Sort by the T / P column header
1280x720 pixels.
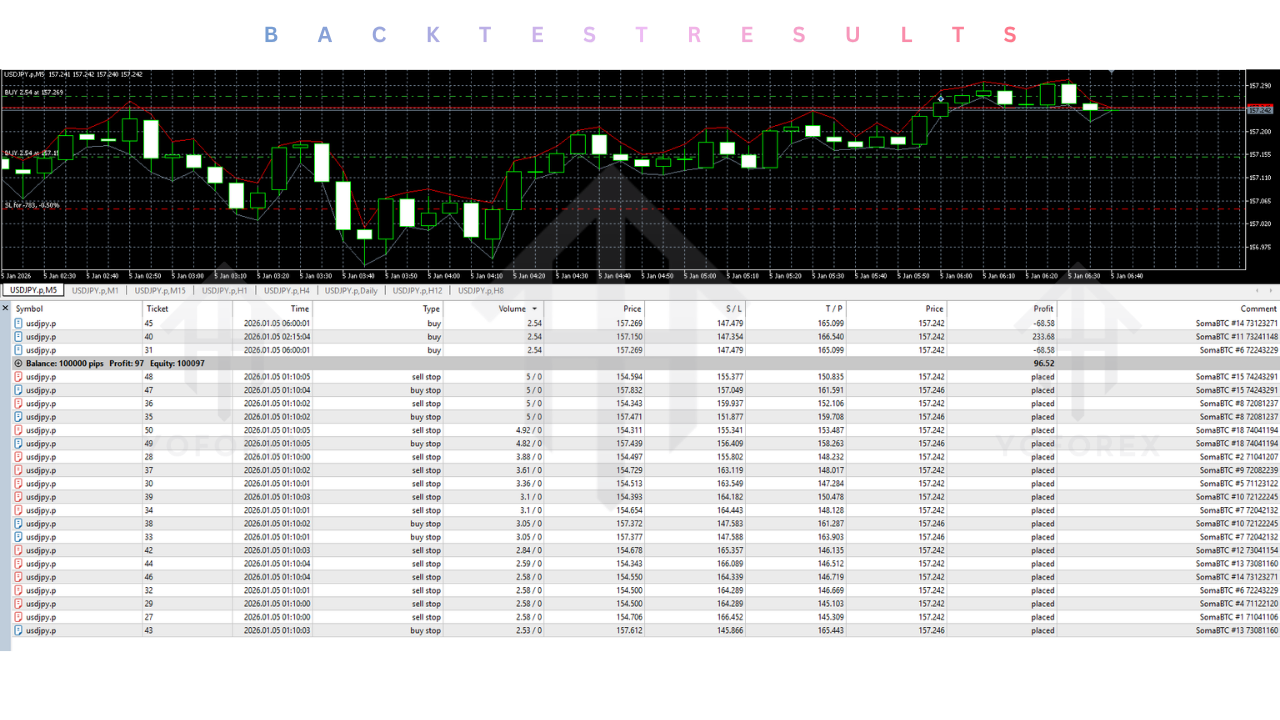coord(834,309)
